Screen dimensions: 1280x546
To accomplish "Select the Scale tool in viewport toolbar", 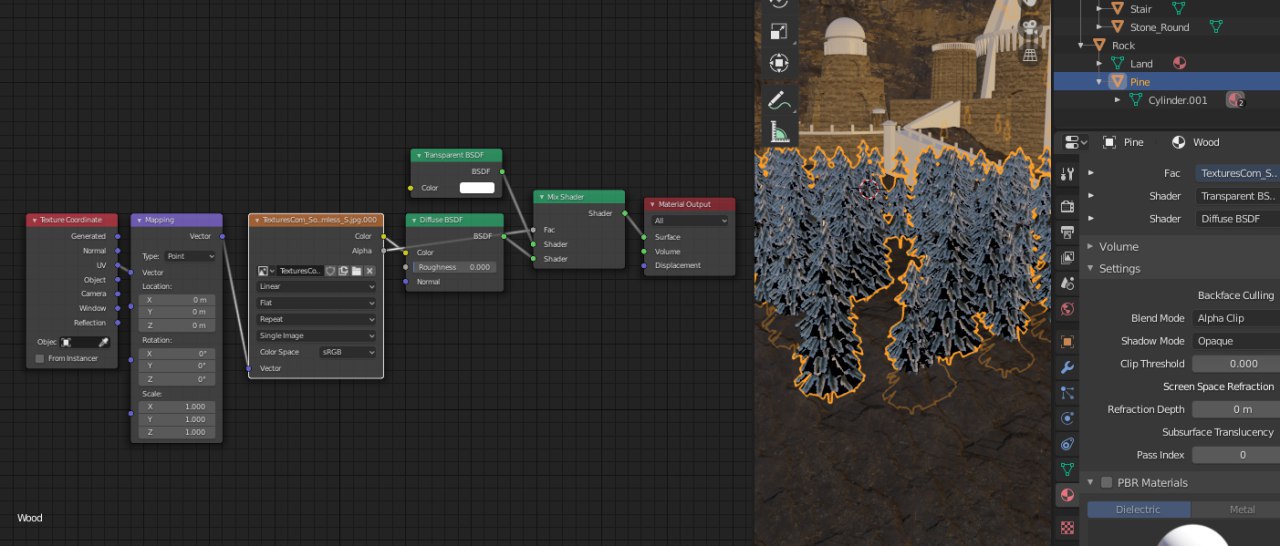I will tap(779, 33).
